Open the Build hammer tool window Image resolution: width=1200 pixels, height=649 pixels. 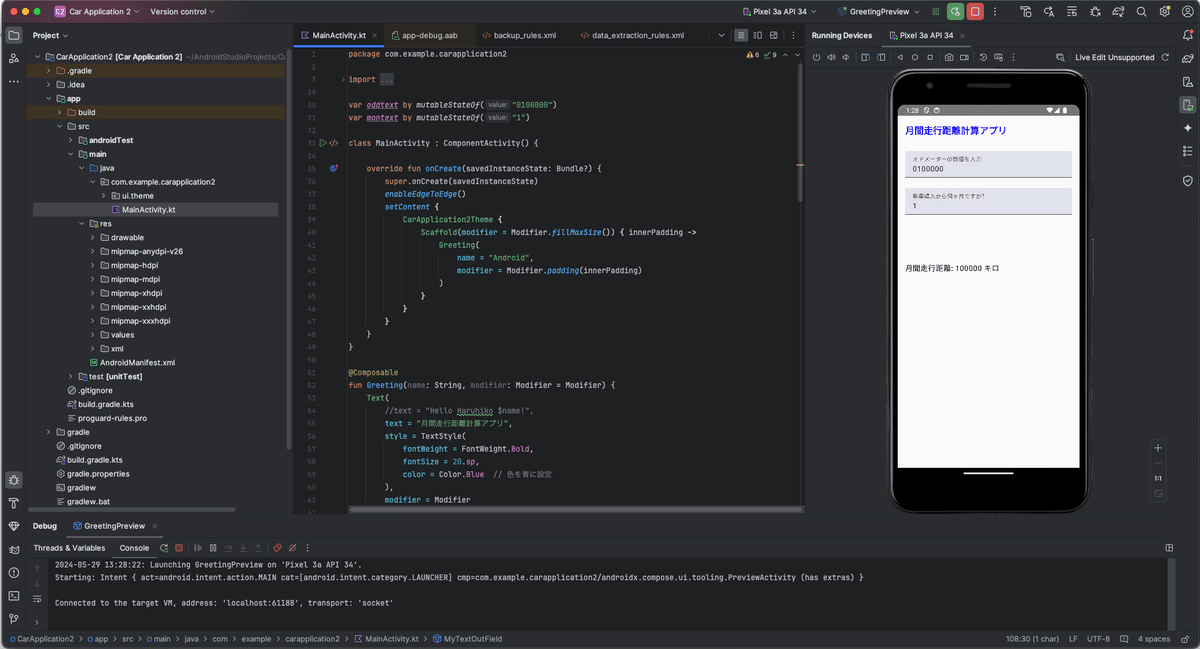pos(14,503)
